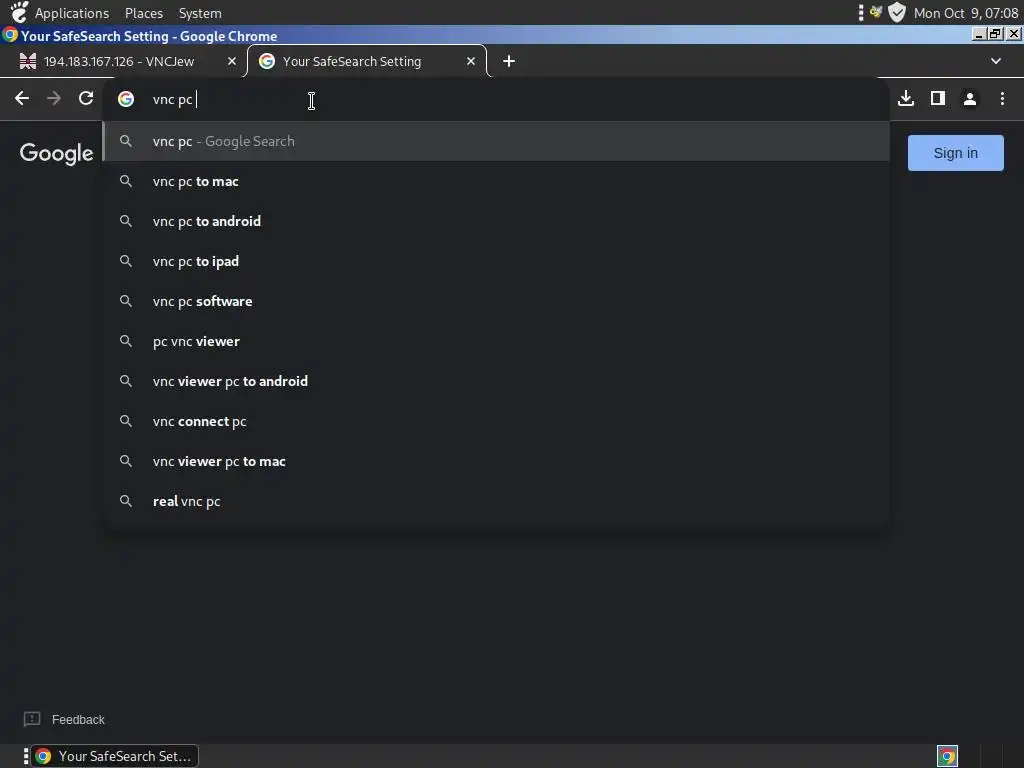Toggle the Chrome side panel icon

(938, 99)
